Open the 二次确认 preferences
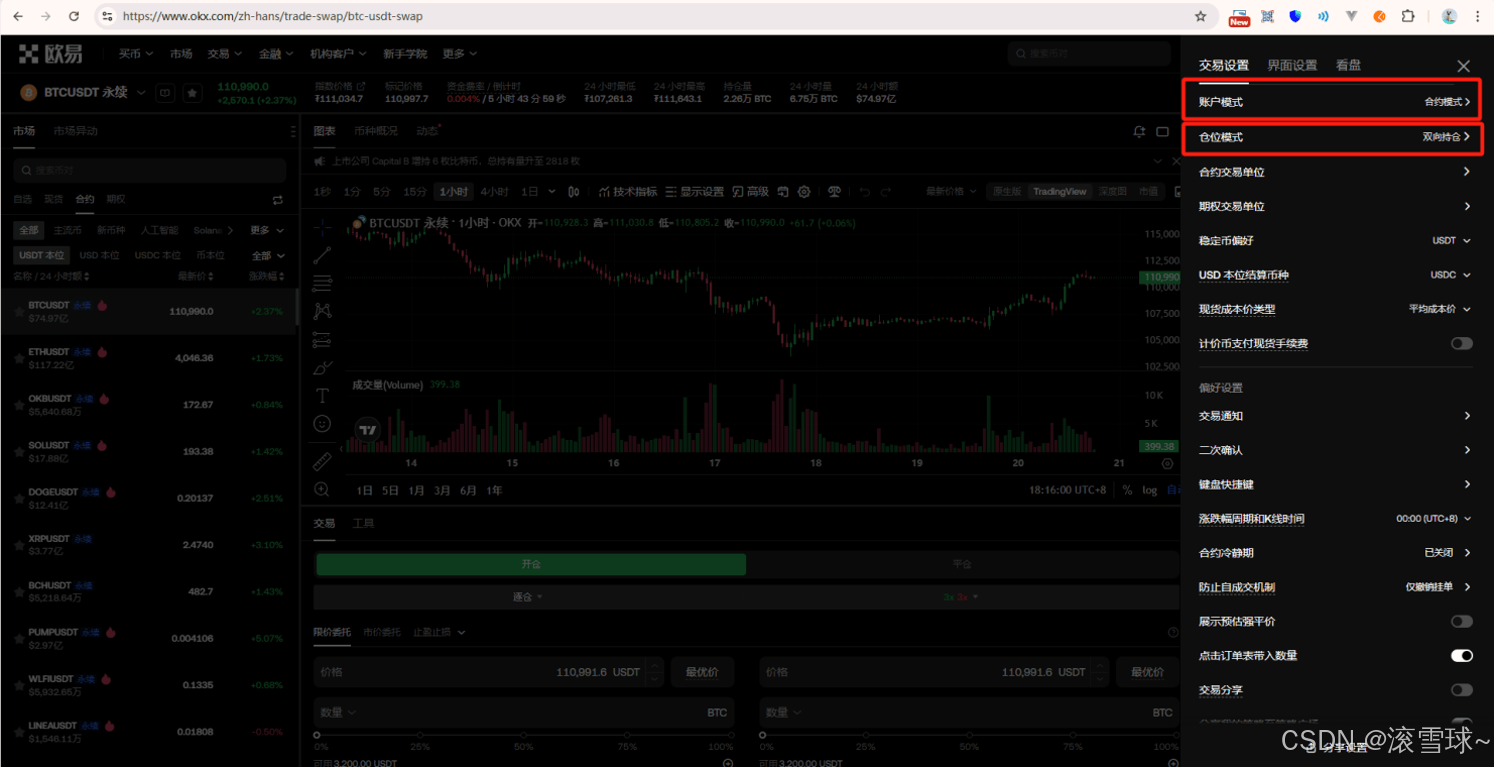Image resolution: width=1495 pixels, height=767 pixels. 1334,450
